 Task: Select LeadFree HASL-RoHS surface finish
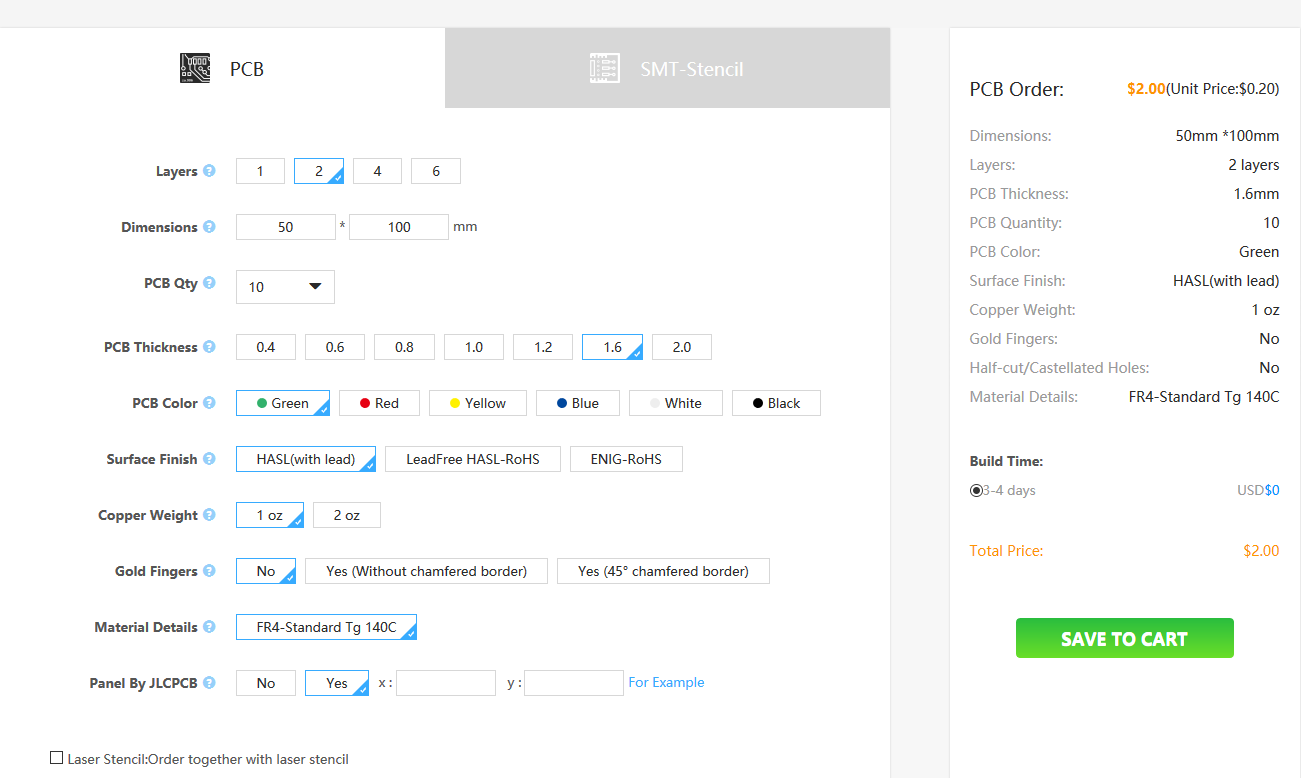pyautogui.click(x=473, y=459)
